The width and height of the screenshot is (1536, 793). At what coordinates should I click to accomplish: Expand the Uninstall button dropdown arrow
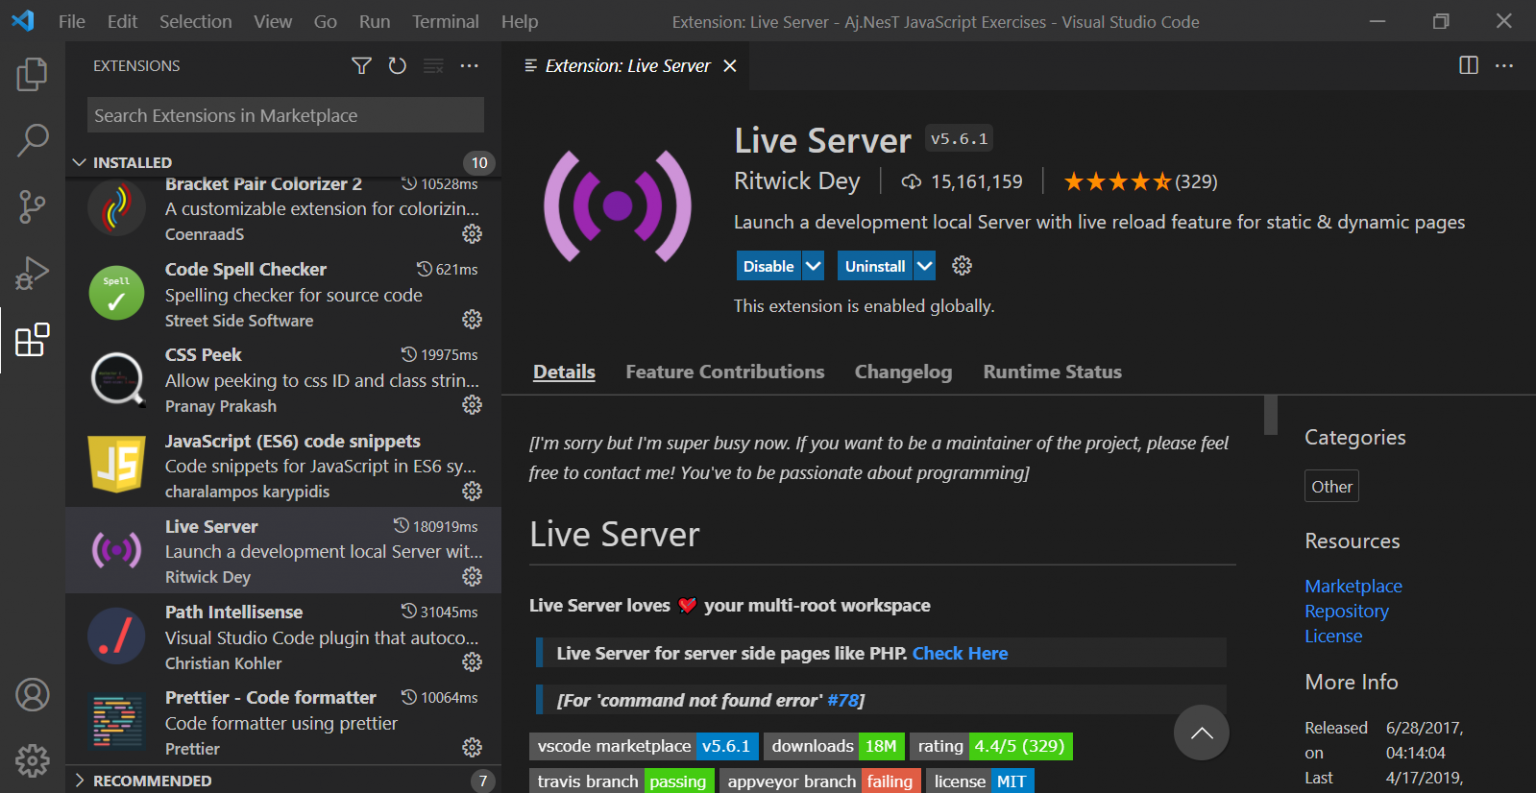click(x=925, y=266)
